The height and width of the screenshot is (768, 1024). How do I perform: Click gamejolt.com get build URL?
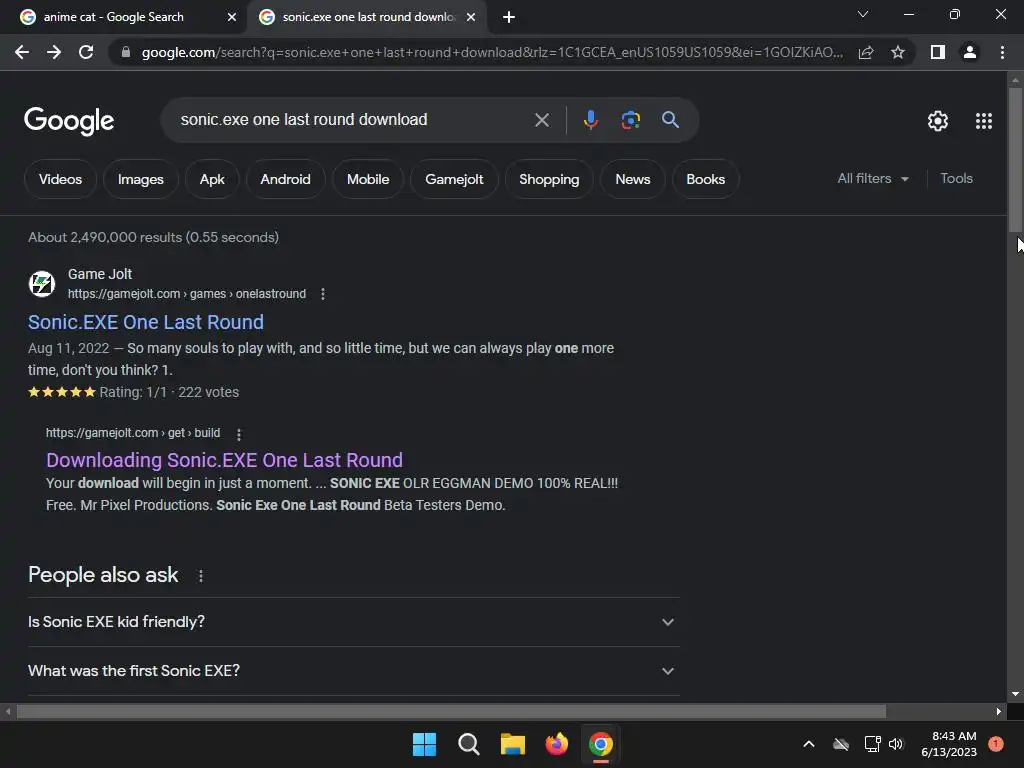tap(133, 433)
